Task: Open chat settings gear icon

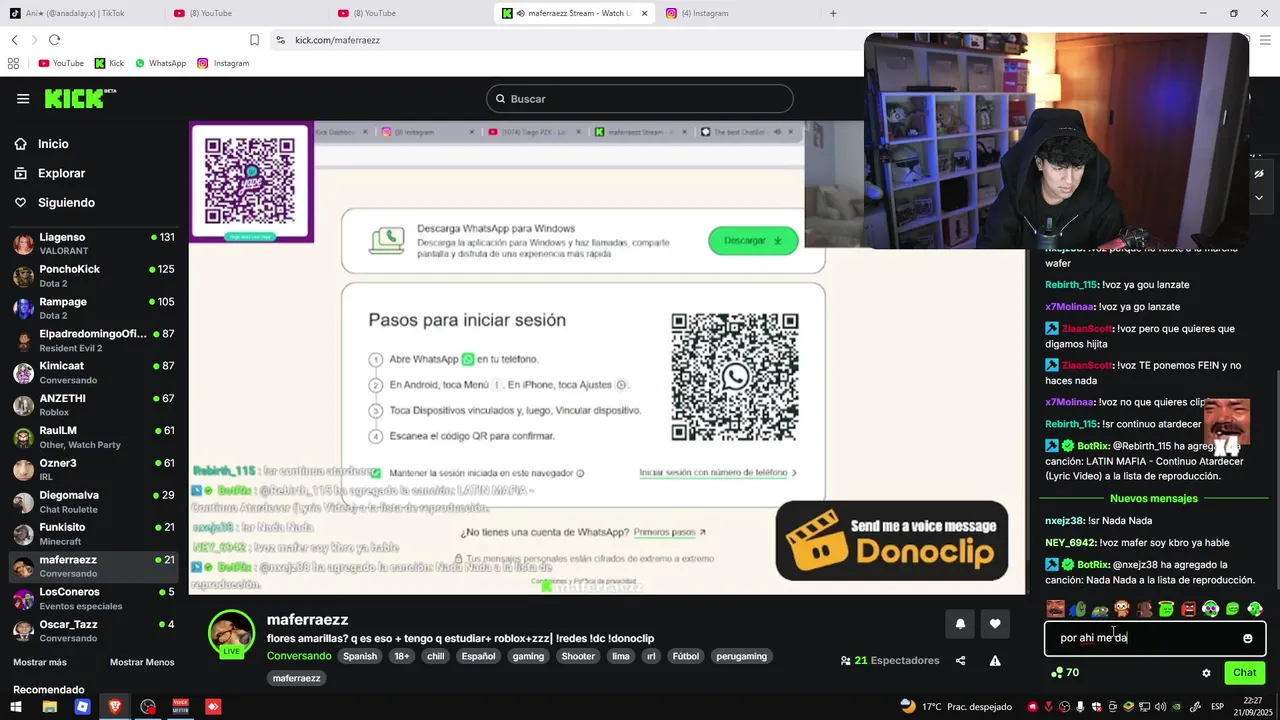Action: tap(1206, 673)
